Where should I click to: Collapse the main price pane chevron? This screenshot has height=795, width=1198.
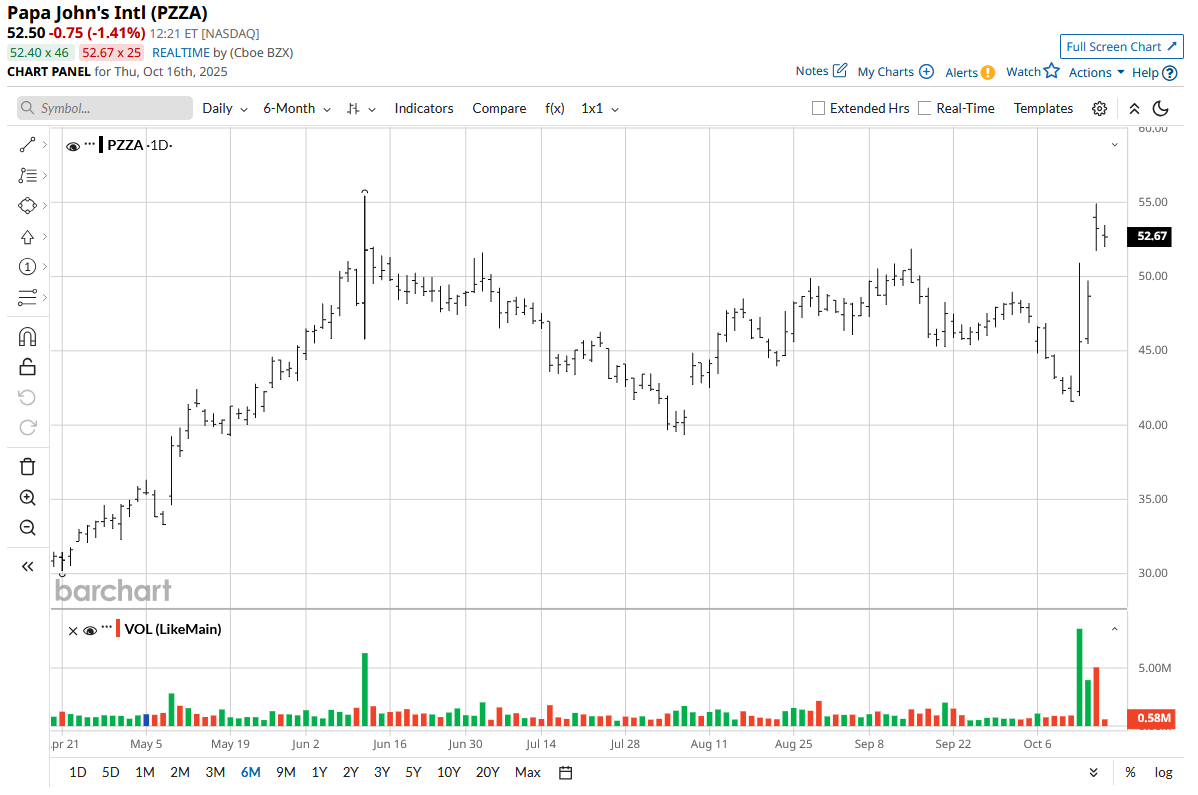(1115, 144)
